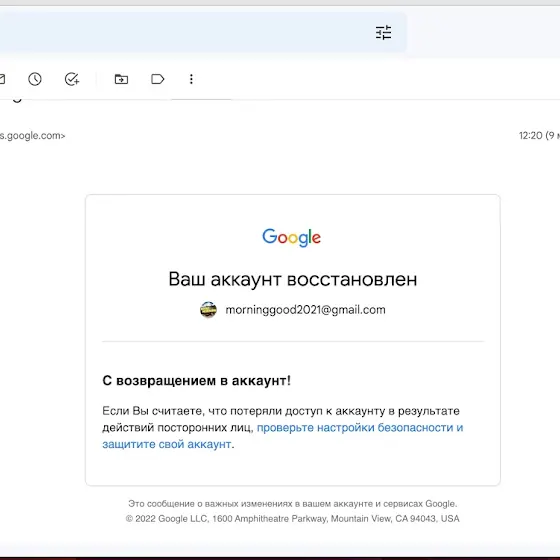Click the 'С возвращением в аккаунт!' text
560x560 pixels.
[x=196, y=381]
